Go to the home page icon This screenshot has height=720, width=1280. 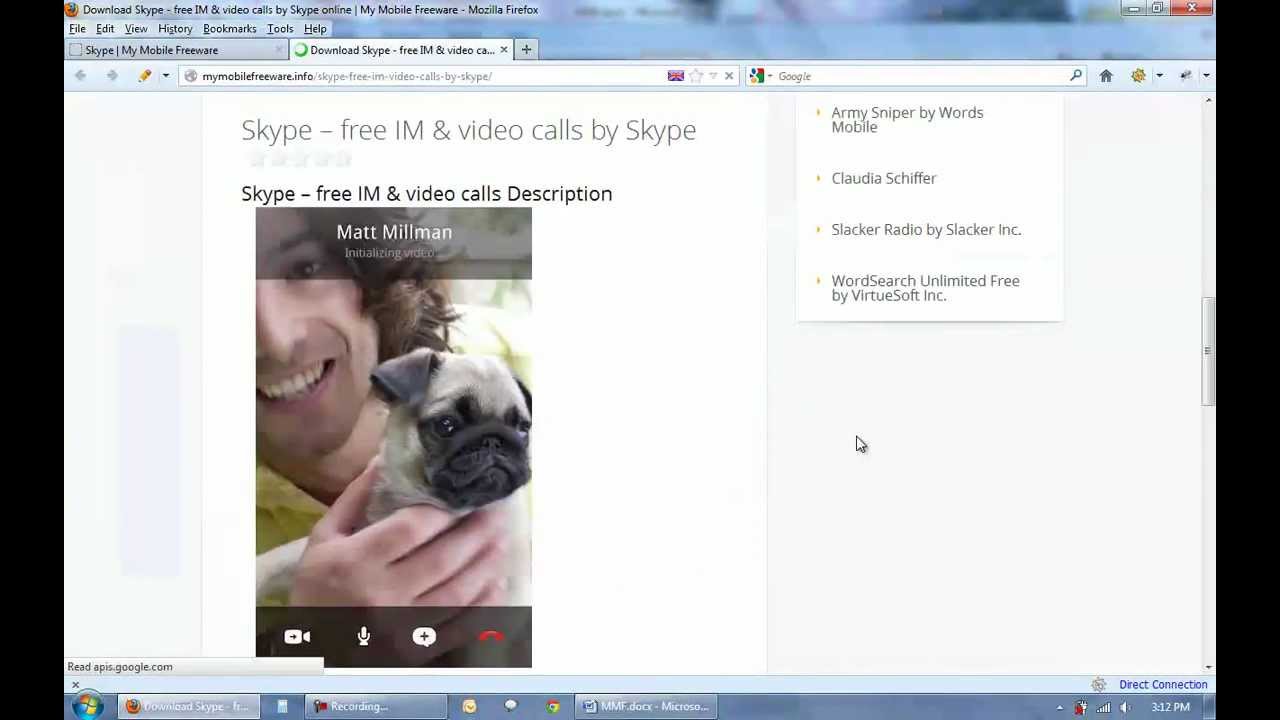(1106, 76)
